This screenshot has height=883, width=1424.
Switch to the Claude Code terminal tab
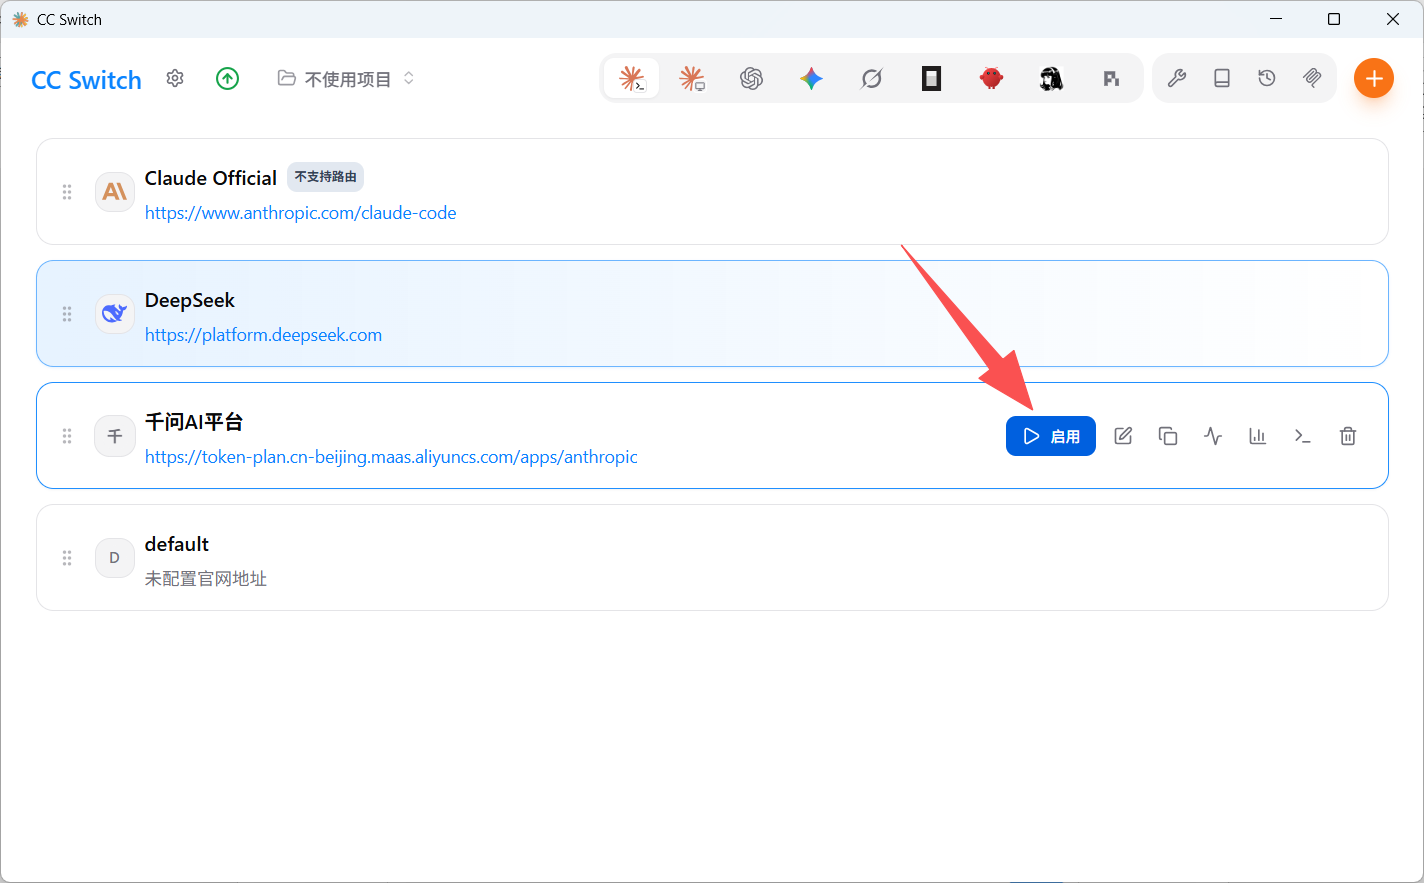coord(632,78)
